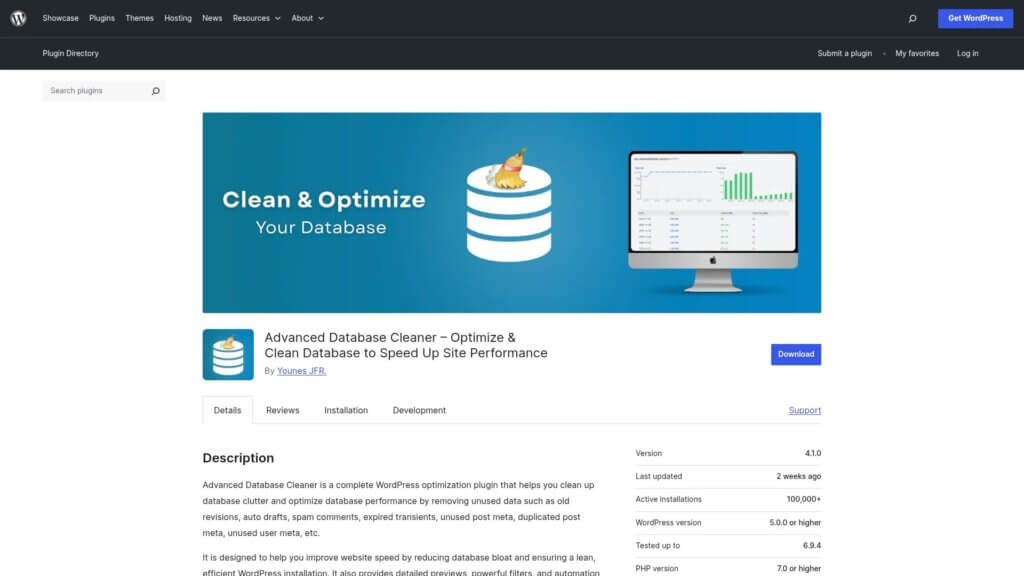The width and height of the screenshot is (1024, 576).
Task: Open My favorites
Action: point(917,54)
